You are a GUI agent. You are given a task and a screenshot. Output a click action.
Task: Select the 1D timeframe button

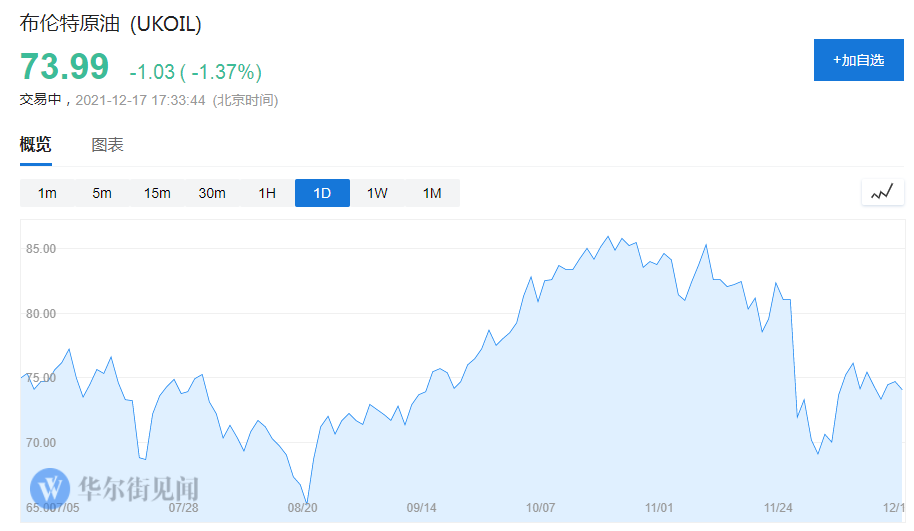coord(322,193)
